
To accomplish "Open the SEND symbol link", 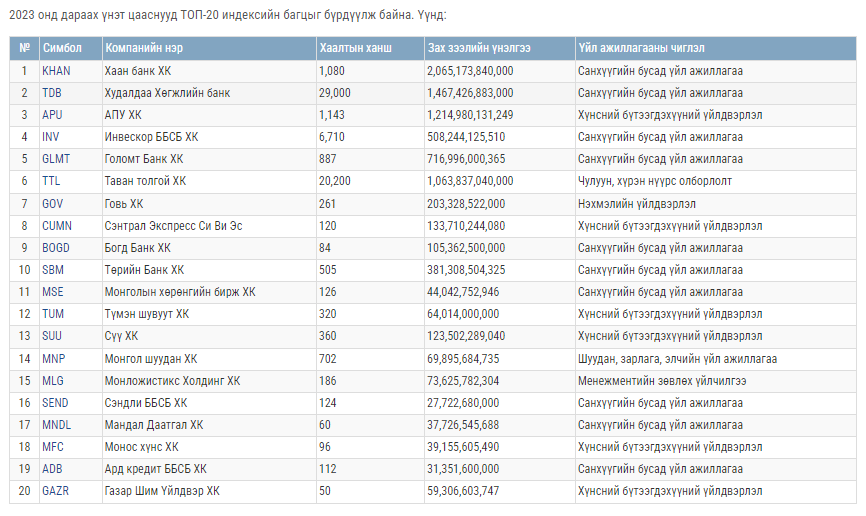I will coord(55,403).
